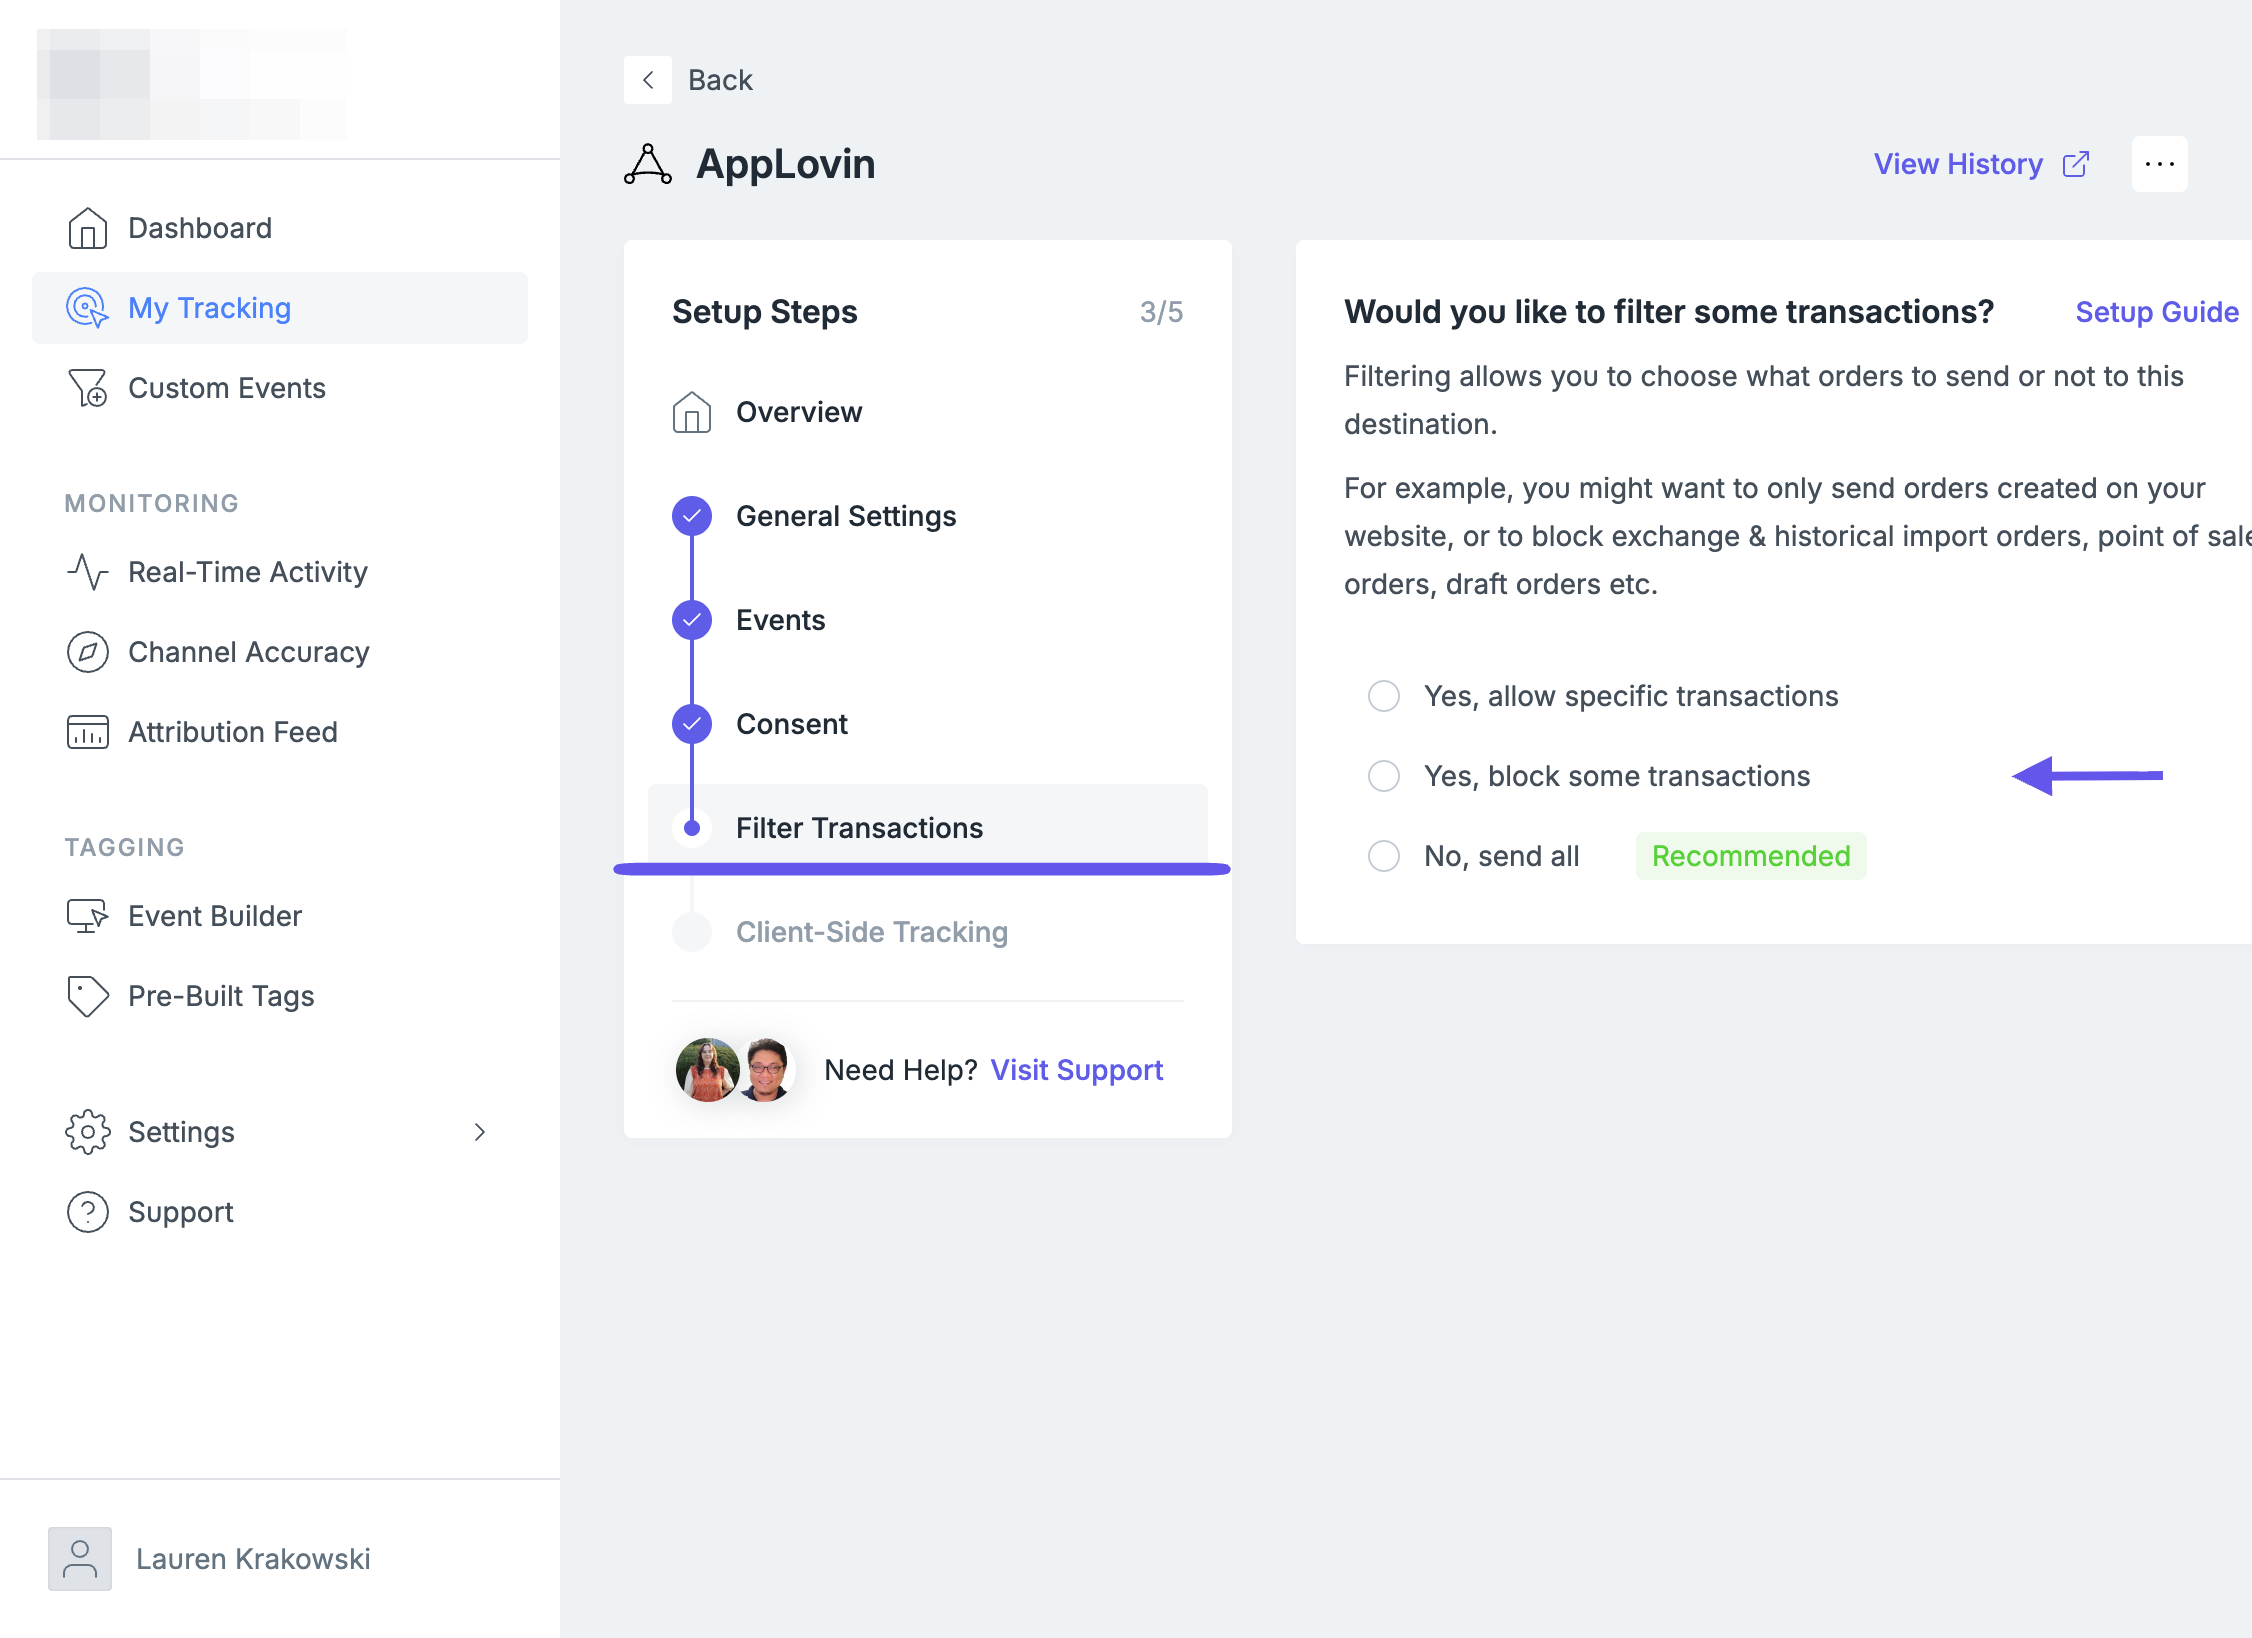
Task: Open the three-dot more options menu
Action: coord(2160,164)
